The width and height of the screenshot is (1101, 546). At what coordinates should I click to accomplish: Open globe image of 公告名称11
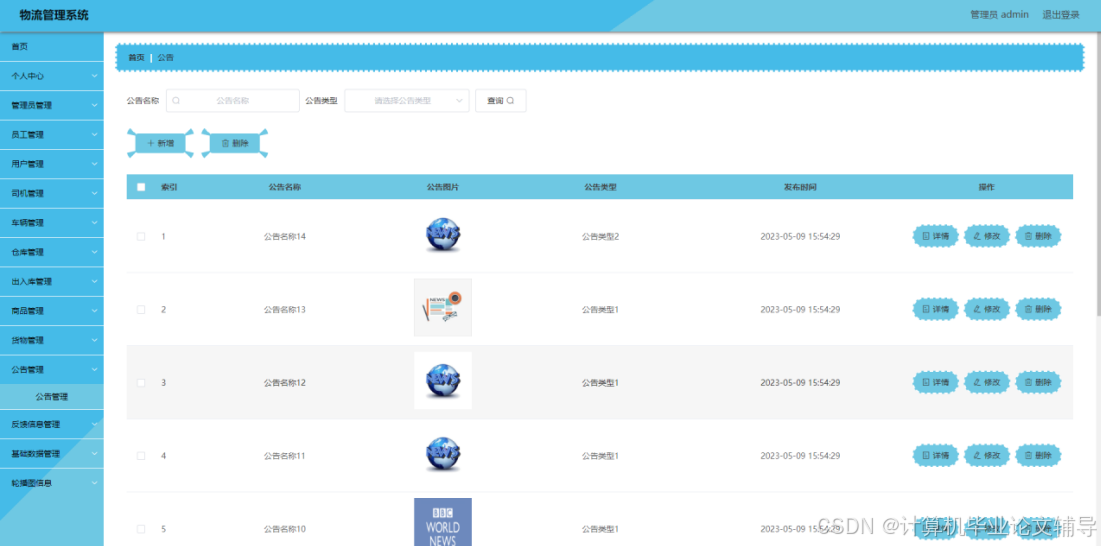tap(443, 454)
